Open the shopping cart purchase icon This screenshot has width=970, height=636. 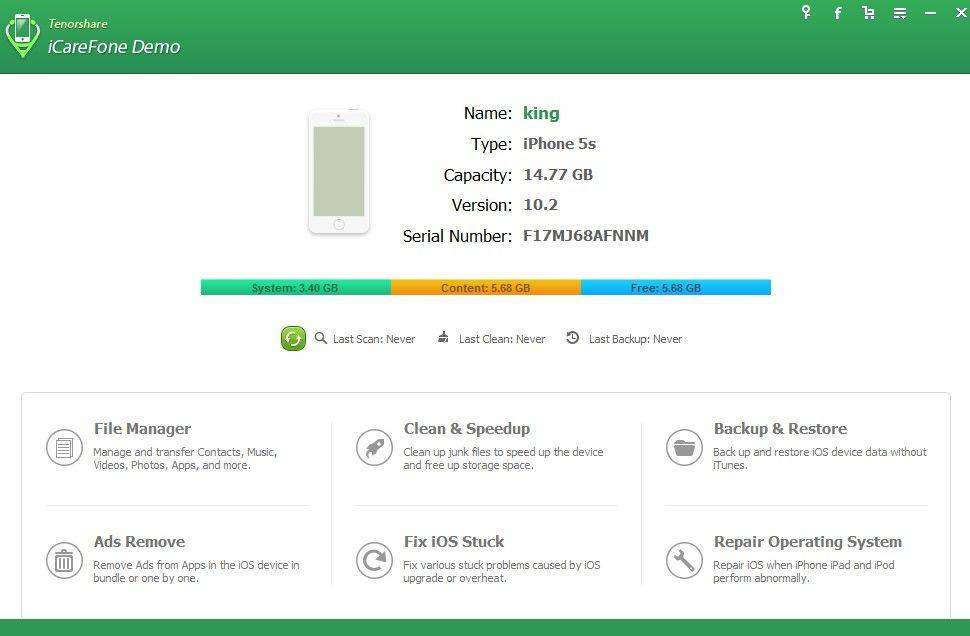coord(869,13)
